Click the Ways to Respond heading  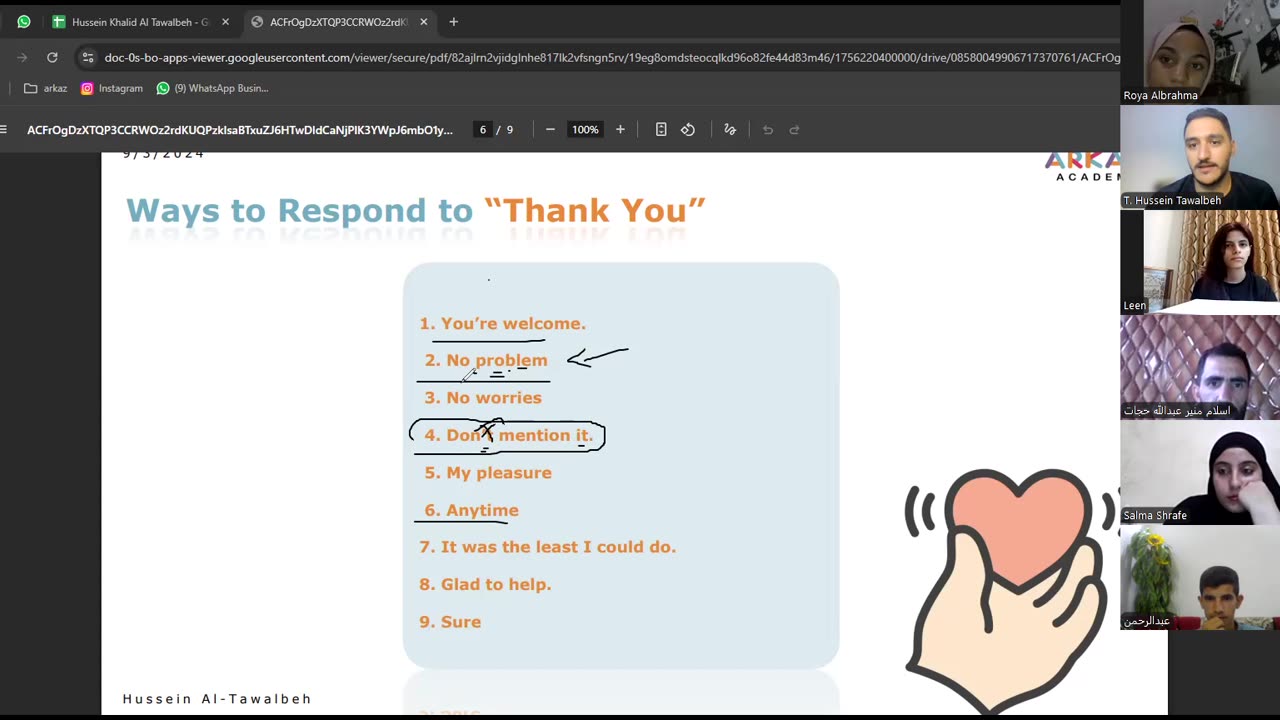coord(416,211)
